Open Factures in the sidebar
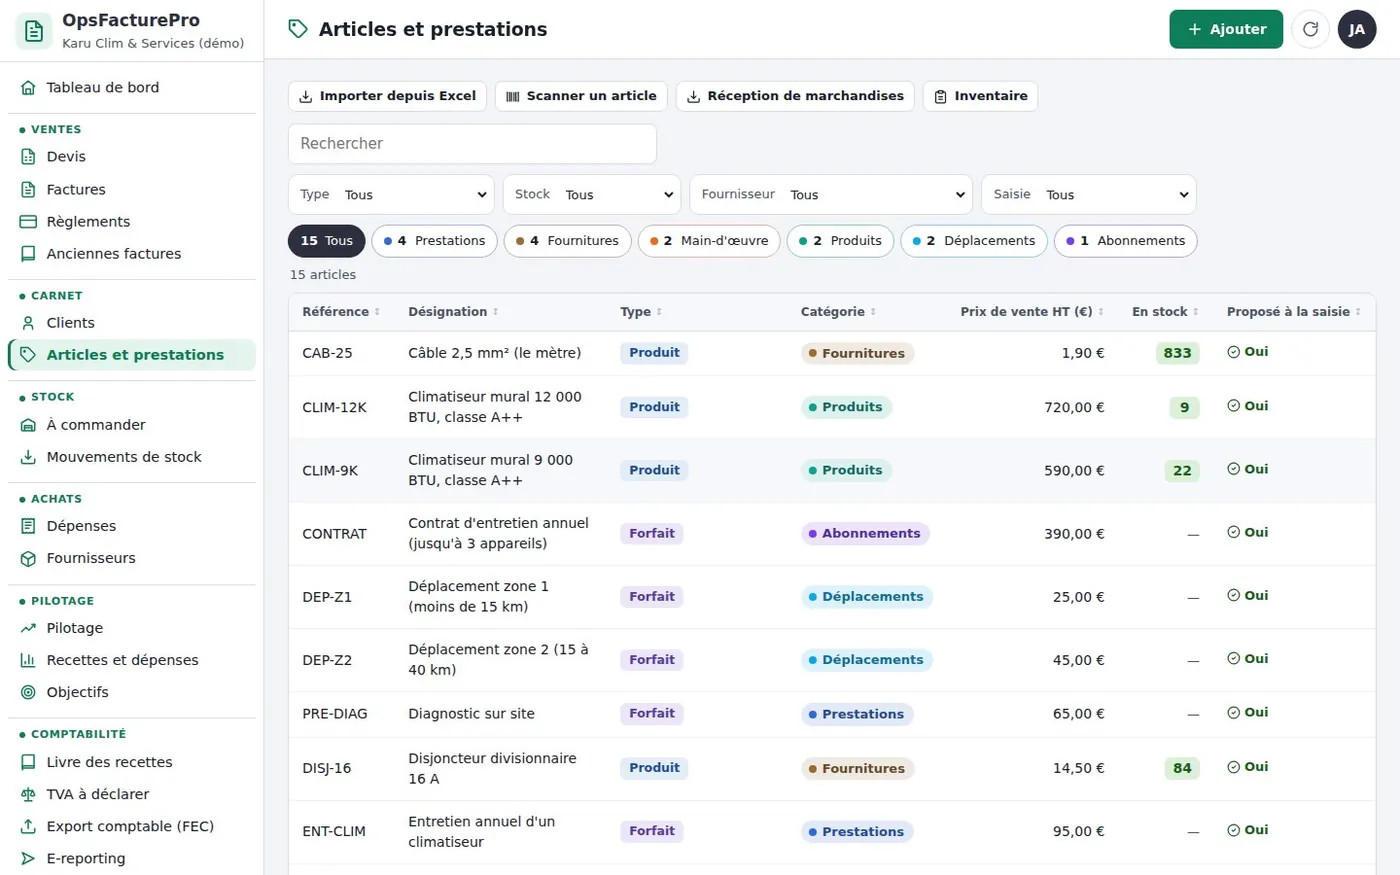This screenshot has width=1400, height=875. (131, 190)
